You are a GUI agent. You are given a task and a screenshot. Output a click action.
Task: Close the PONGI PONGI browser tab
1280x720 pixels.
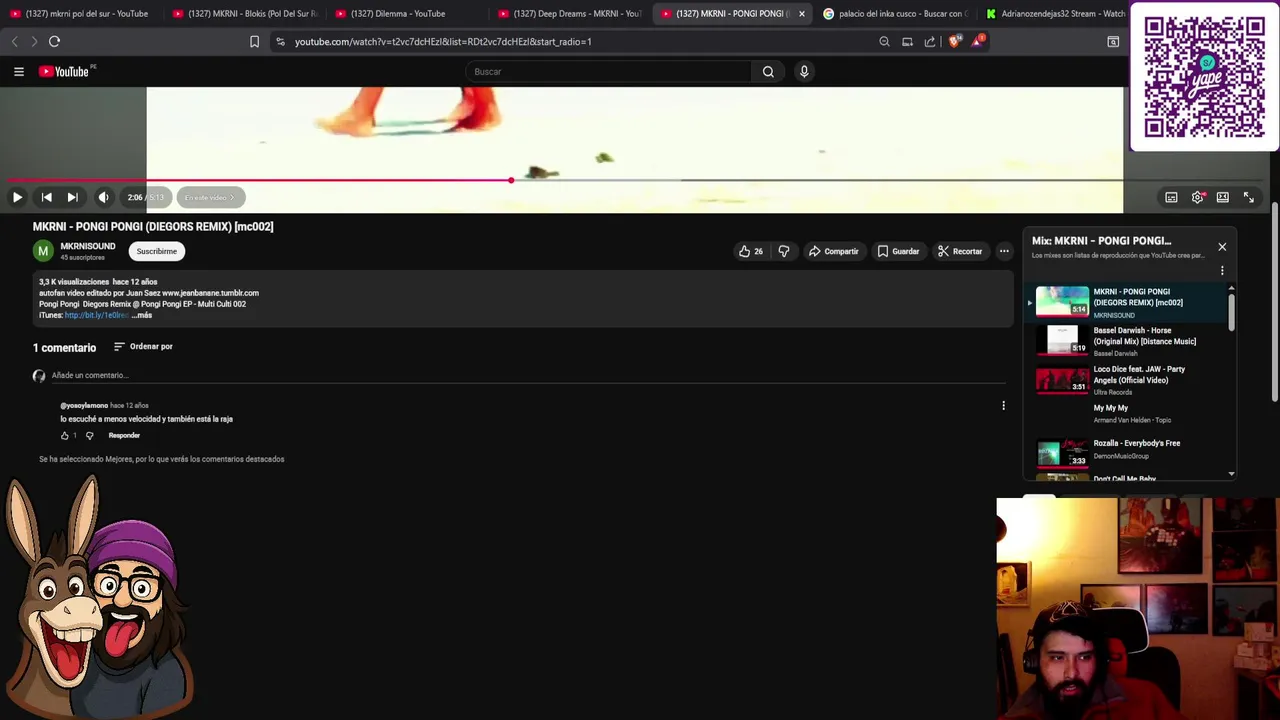(x=801, y=14)
